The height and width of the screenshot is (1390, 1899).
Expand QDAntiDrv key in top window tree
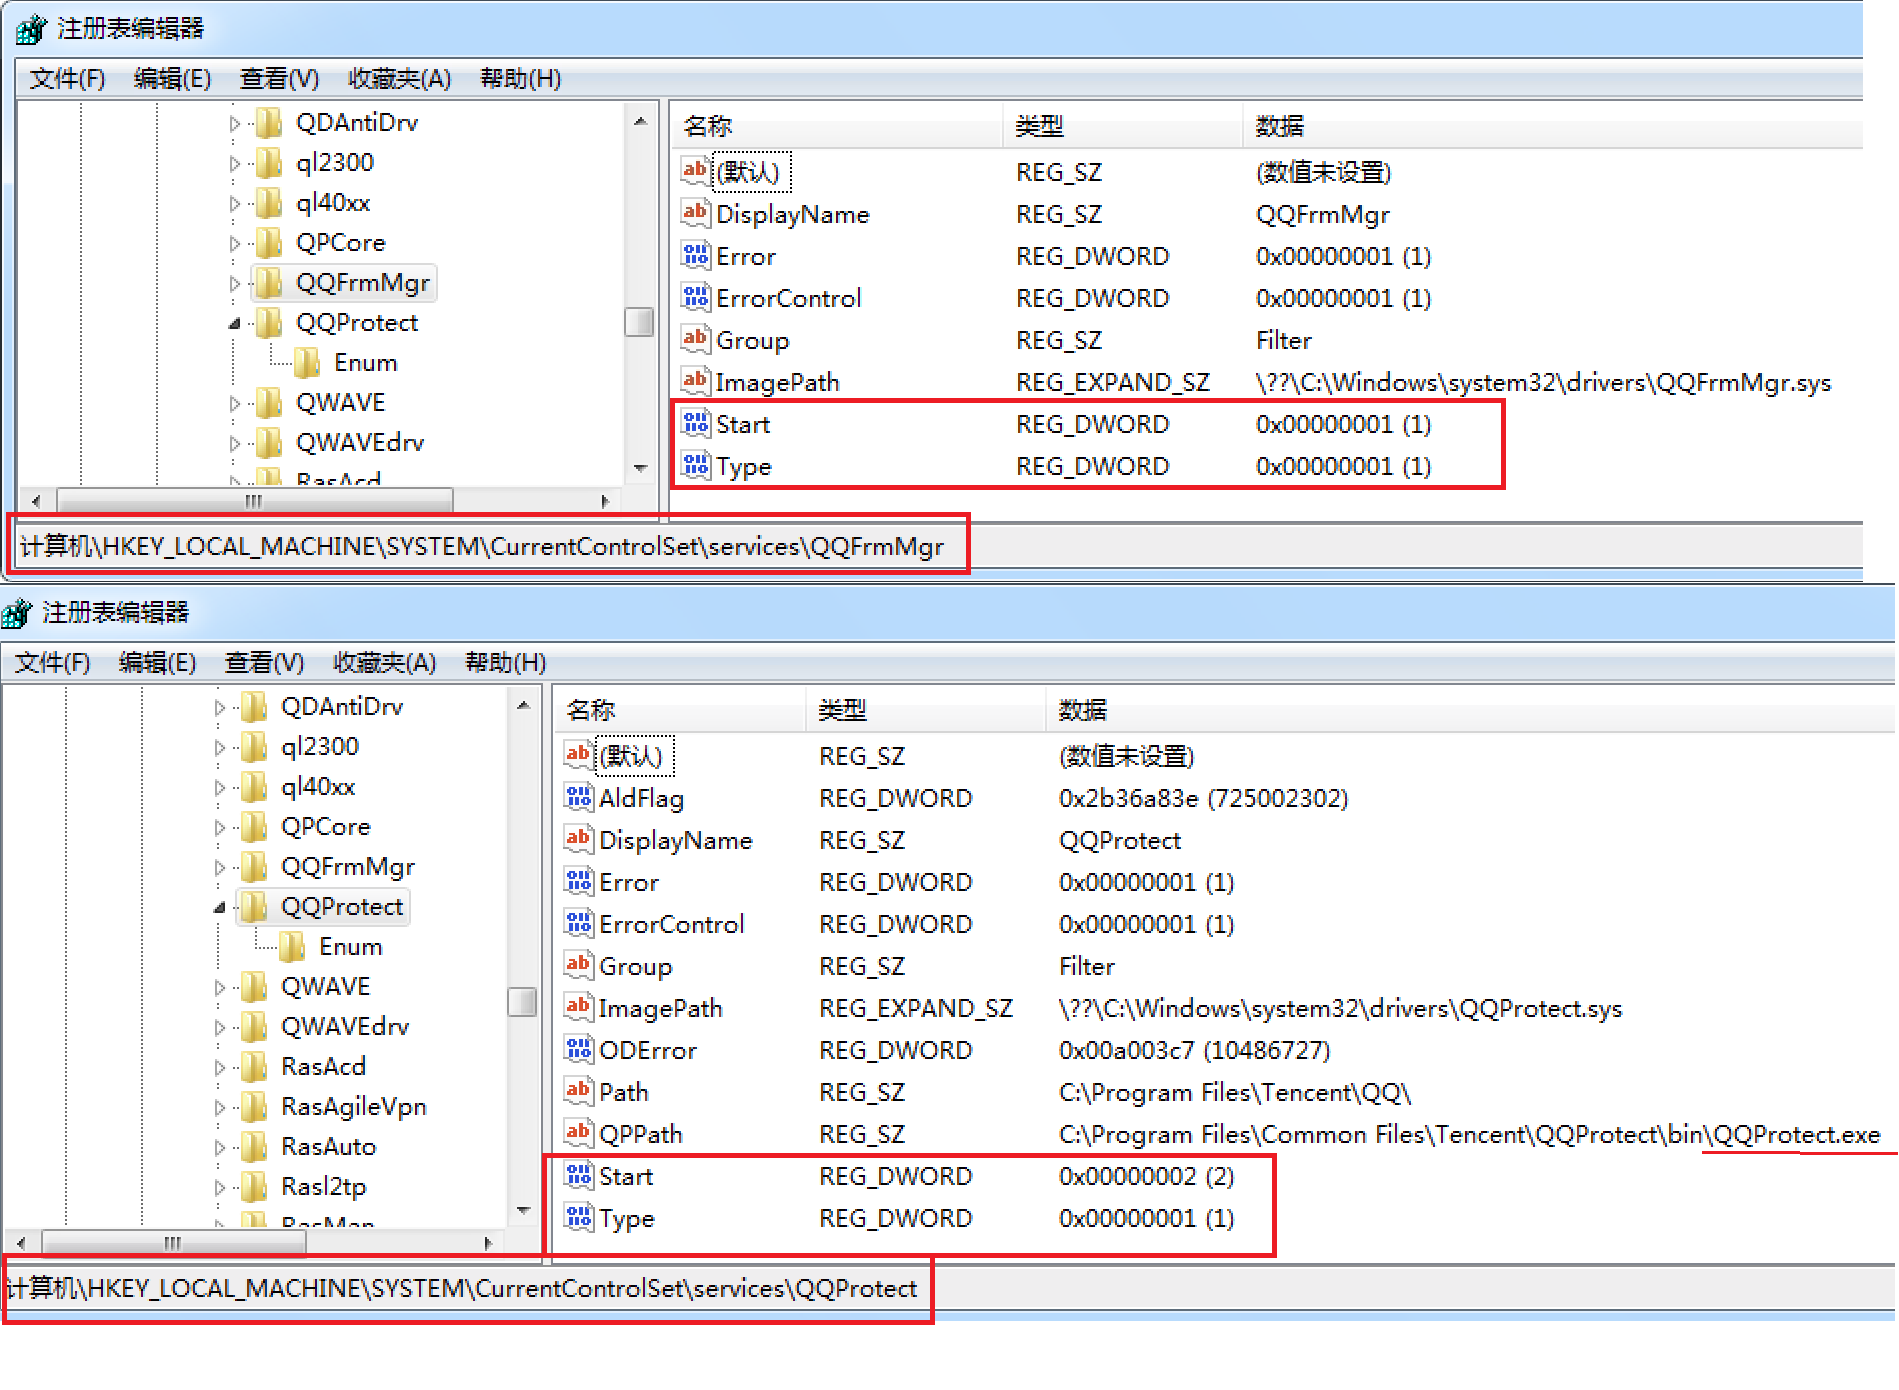point(235,123)
